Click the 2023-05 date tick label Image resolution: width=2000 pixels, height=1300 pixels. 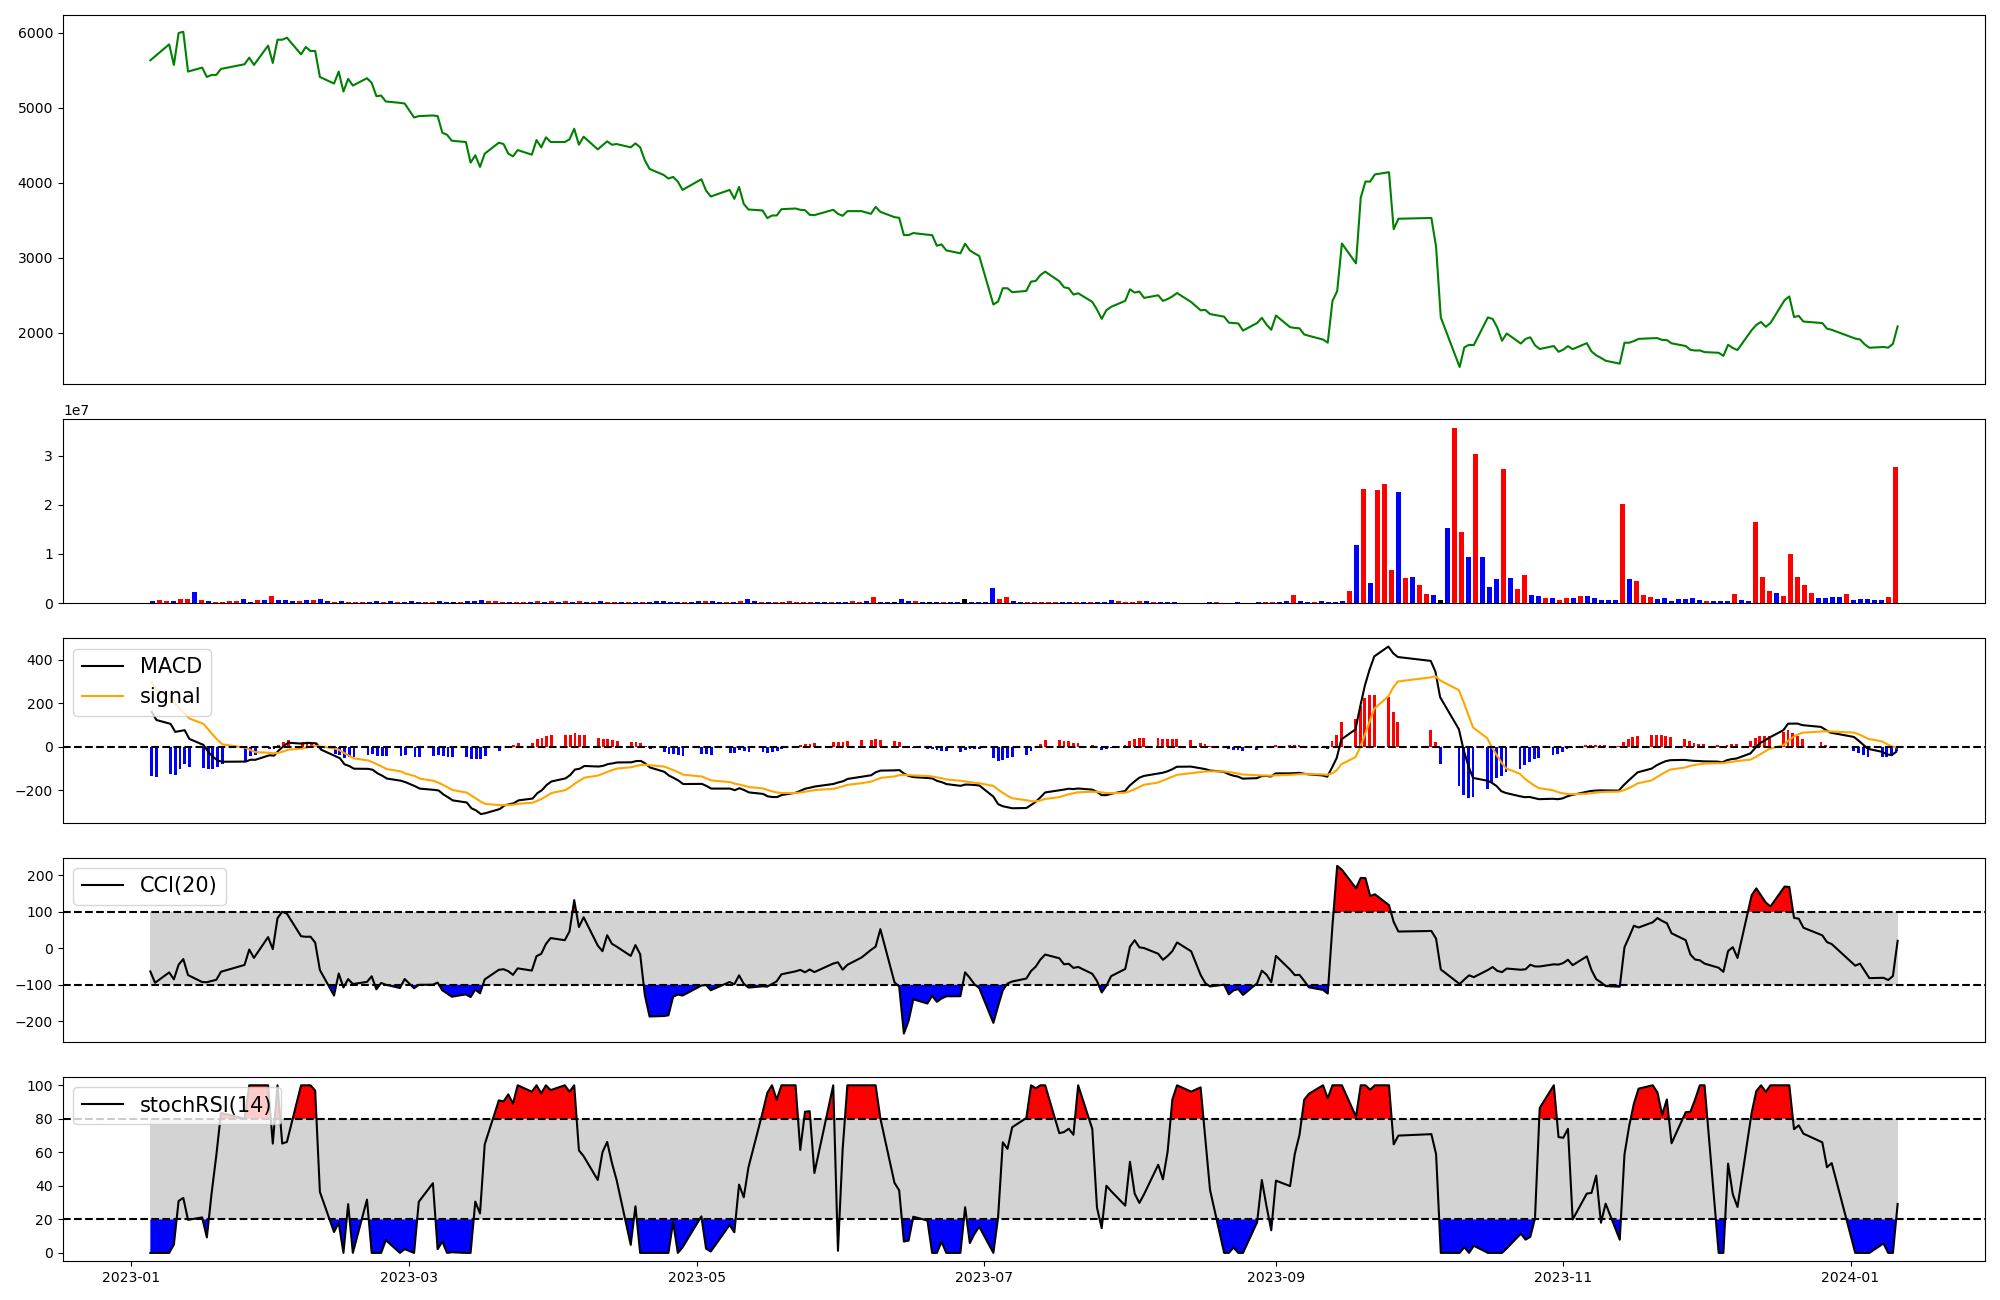696,1277
